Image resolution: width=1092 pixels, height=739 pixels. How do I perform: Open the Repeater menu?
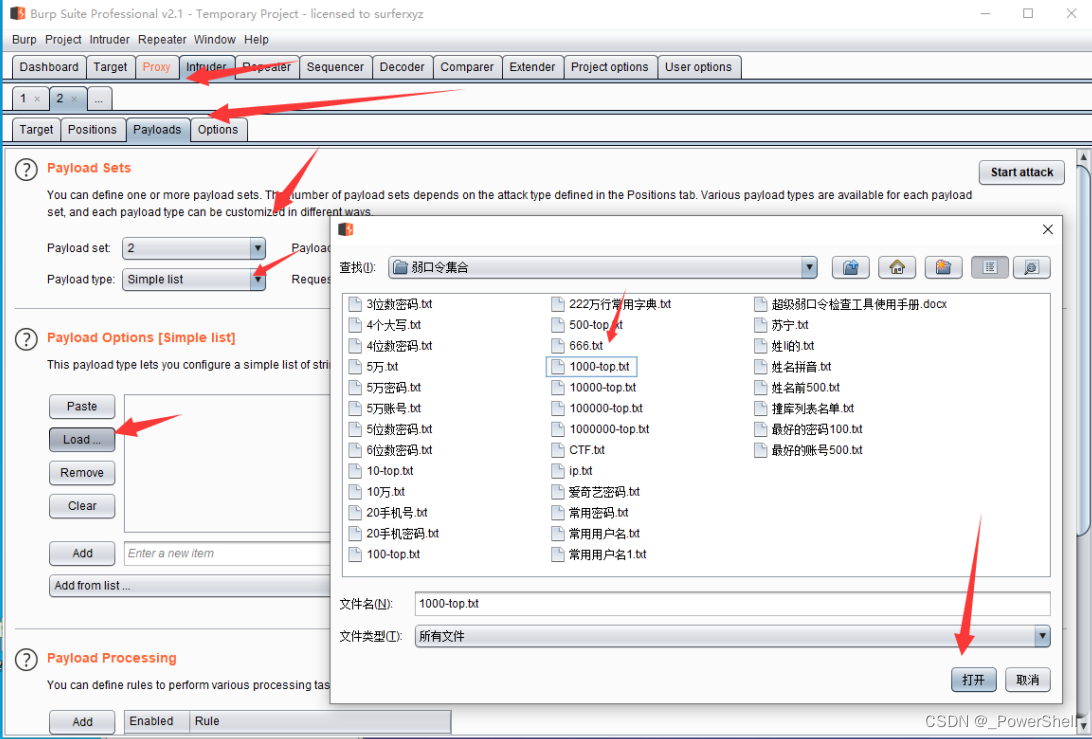pyautogui.click(x=162, y=40)
